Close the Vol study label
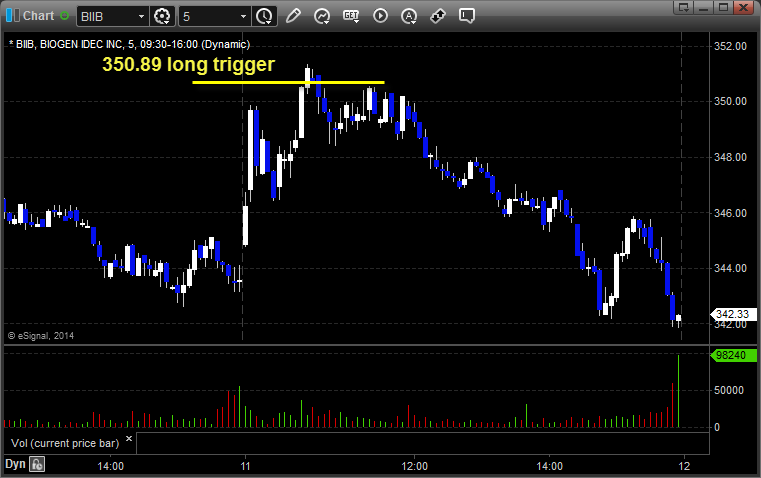This screenshot has height=478, width=761. [x=129, y=439]
